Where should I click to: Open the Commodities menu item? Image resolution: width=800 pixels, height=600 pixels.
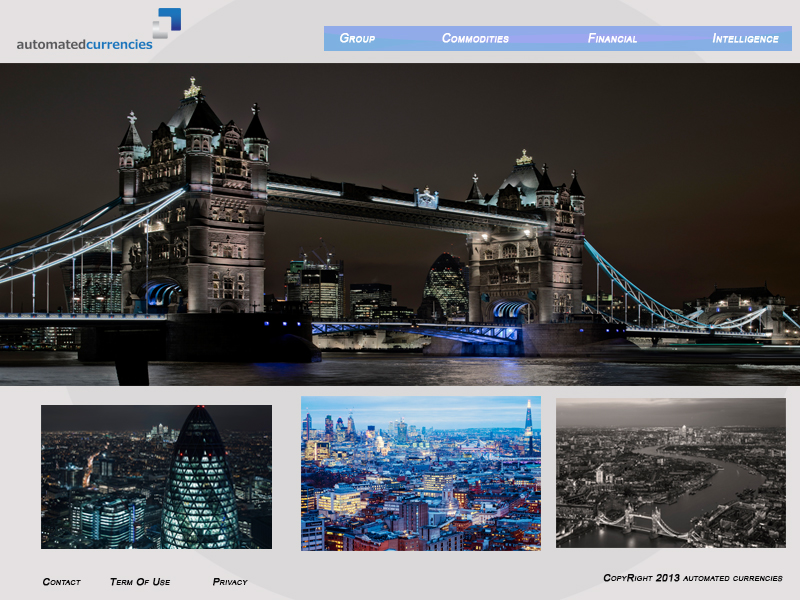(x=475, y=39)
